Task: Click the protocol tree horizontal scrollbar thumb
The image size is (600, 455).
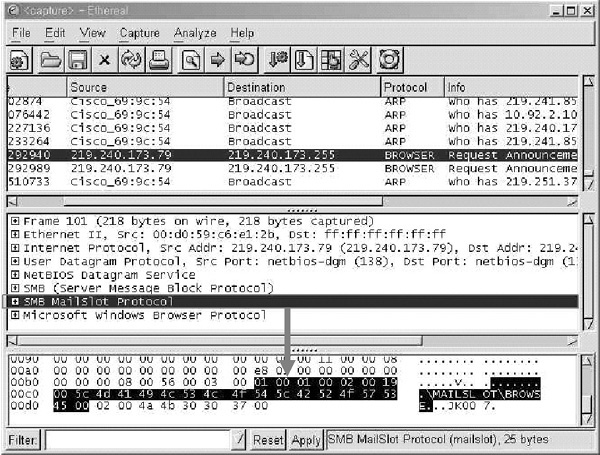Action: [x=220, y=341]
